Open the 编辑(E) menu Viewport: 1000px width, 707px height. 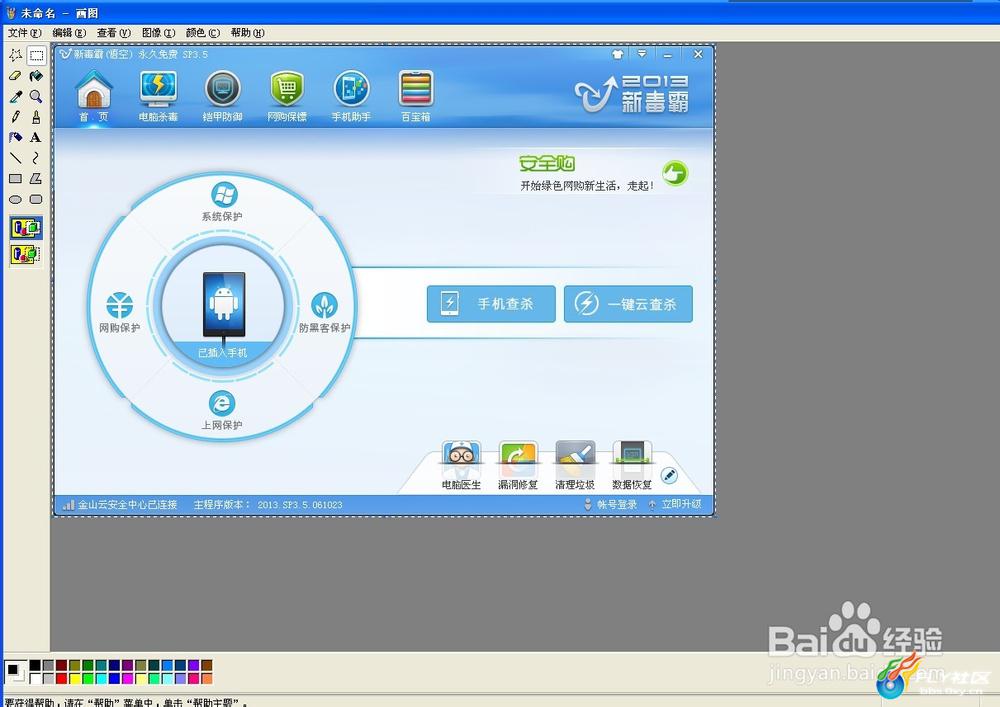[69, 33]
